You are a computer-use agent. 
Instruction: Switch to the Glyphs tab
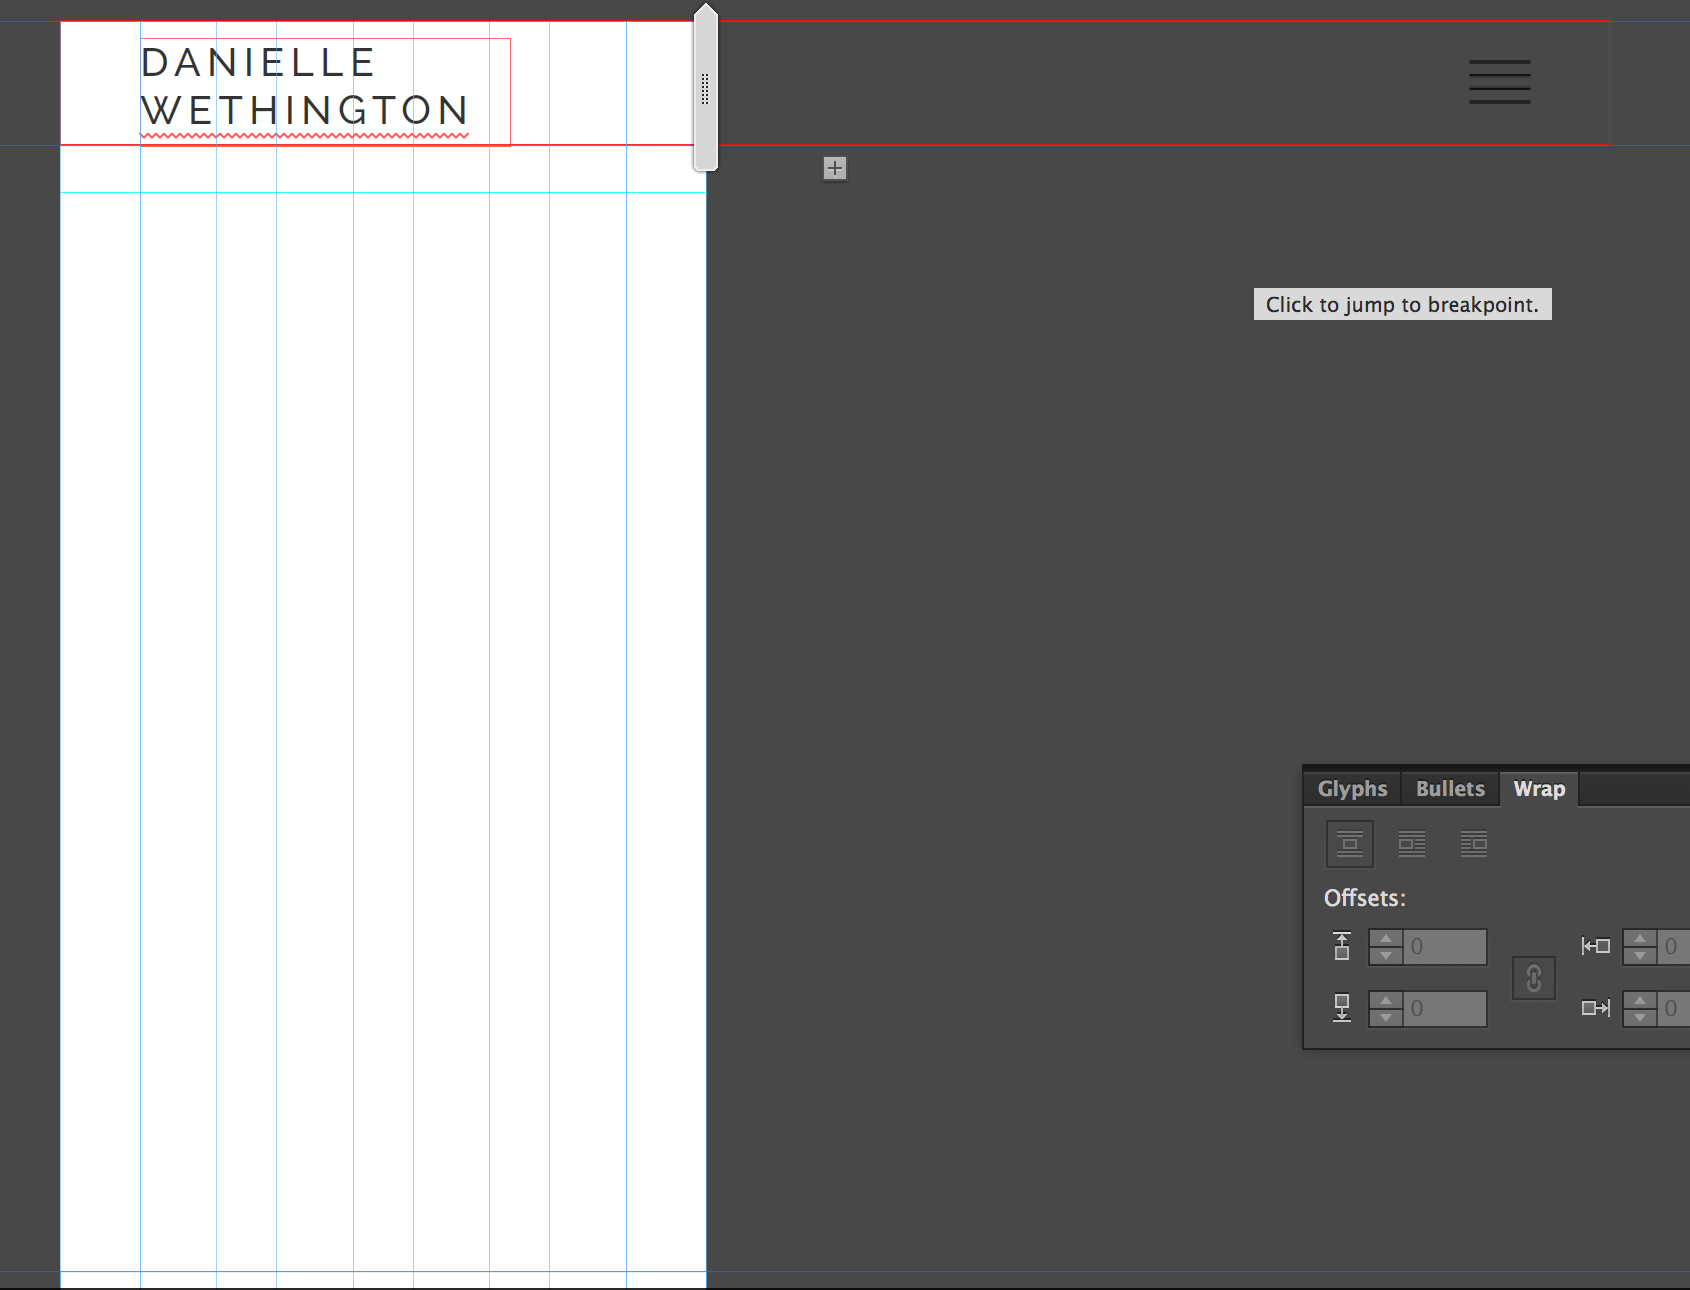coord(1352,789)
